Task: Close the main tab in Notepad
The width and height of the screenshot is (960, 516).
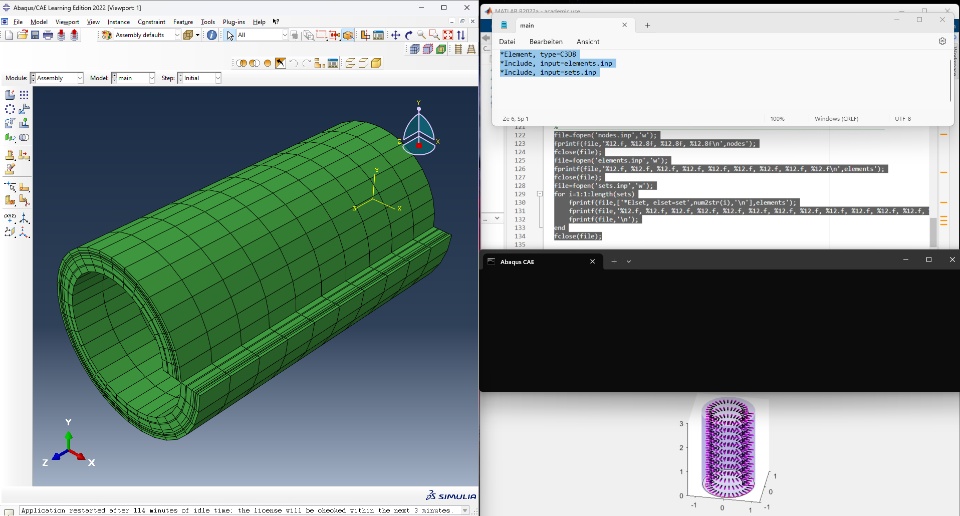Action: tap(626, 25)
